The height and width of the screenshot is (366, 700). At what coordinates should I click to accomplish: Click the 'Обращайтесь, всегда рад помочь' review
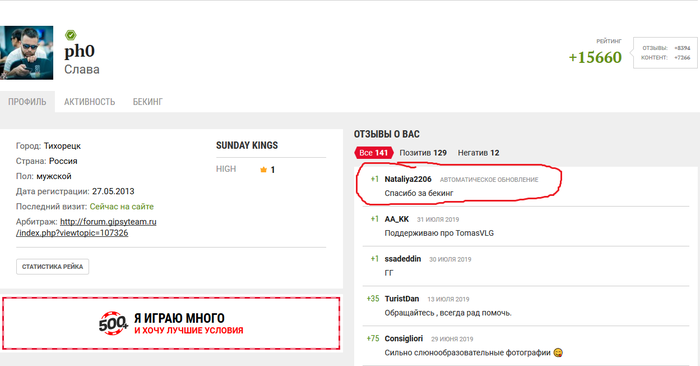448,313
